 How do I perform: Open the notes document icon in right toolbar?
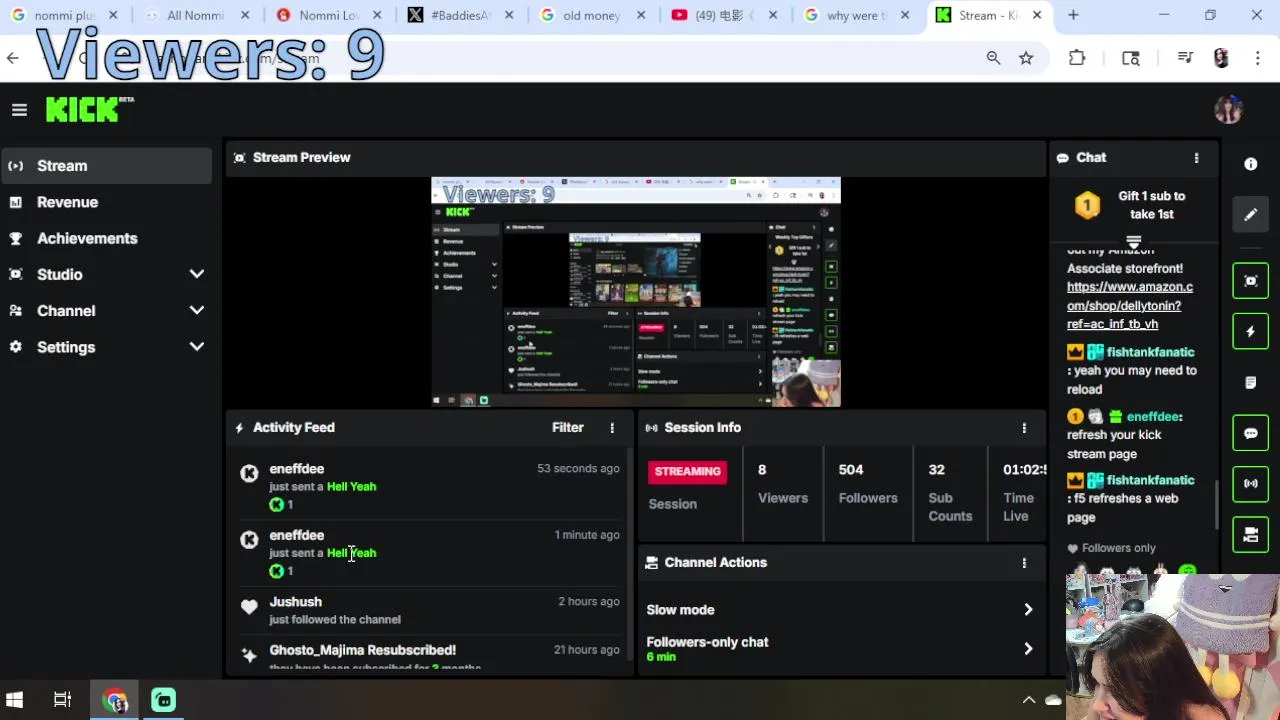point(1250,383)
